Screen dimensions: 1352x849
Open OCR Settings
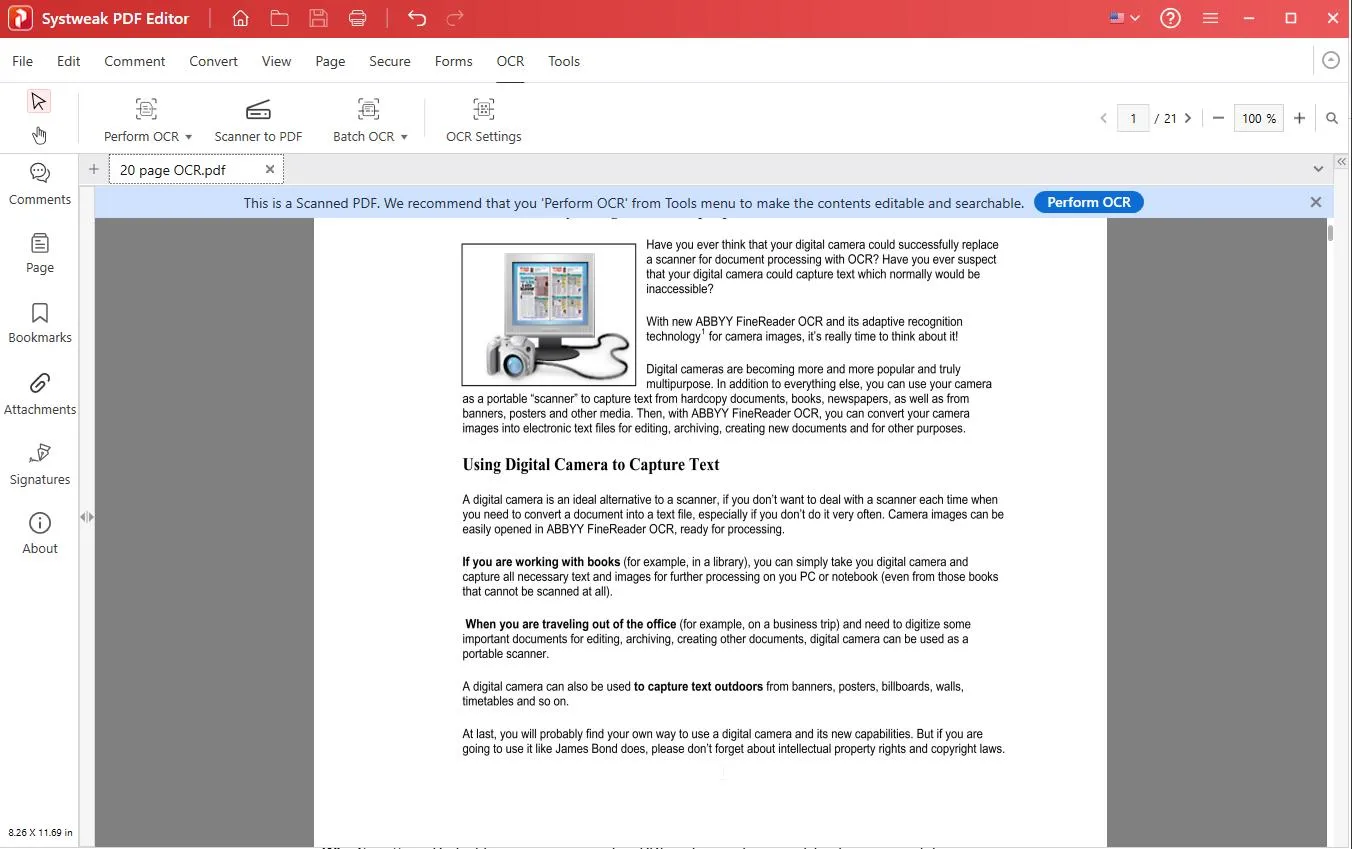pos(484,120)
